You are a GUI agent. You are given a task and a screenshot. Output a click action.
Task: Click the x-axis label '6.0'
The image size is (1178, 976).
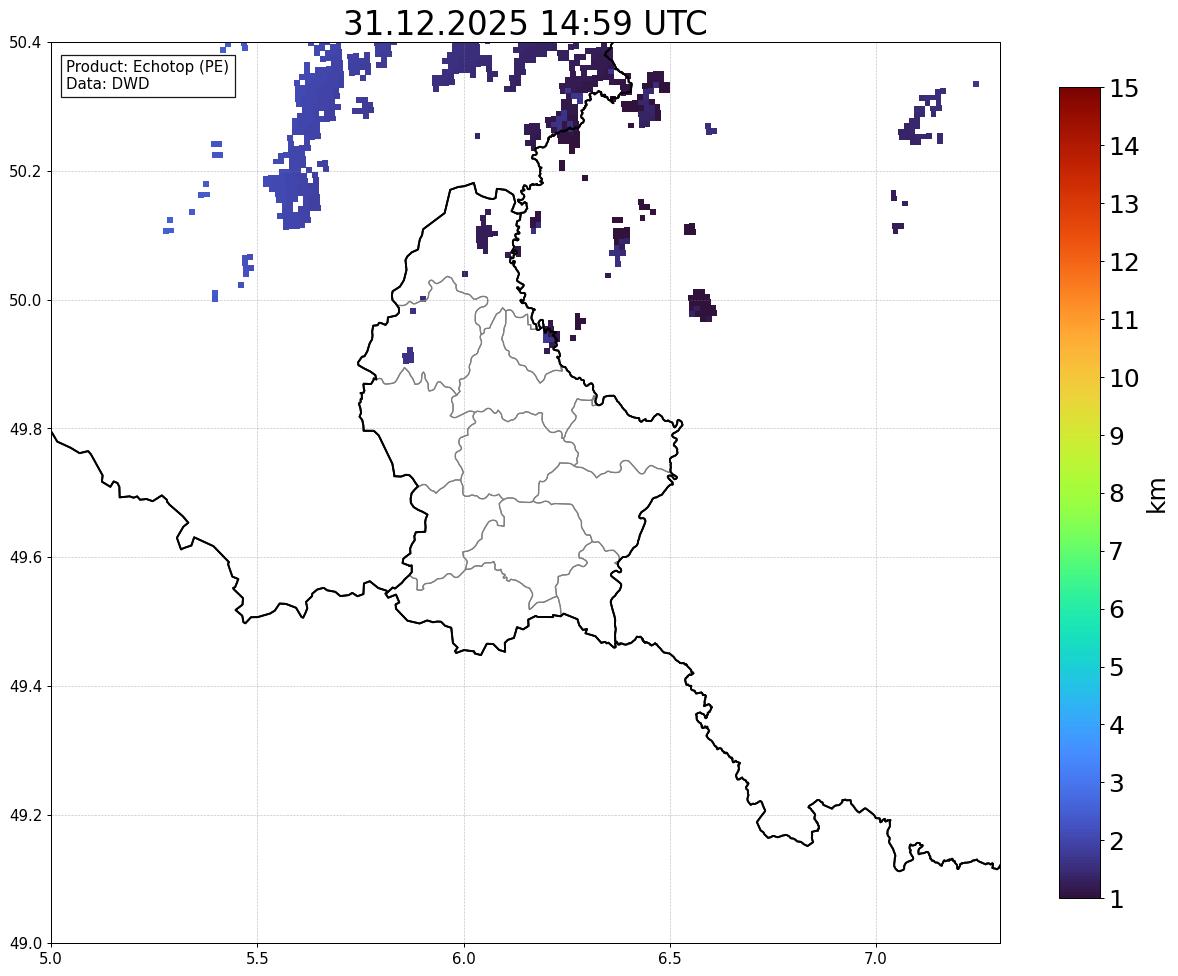pyautogui.click(x=464, y=959)
